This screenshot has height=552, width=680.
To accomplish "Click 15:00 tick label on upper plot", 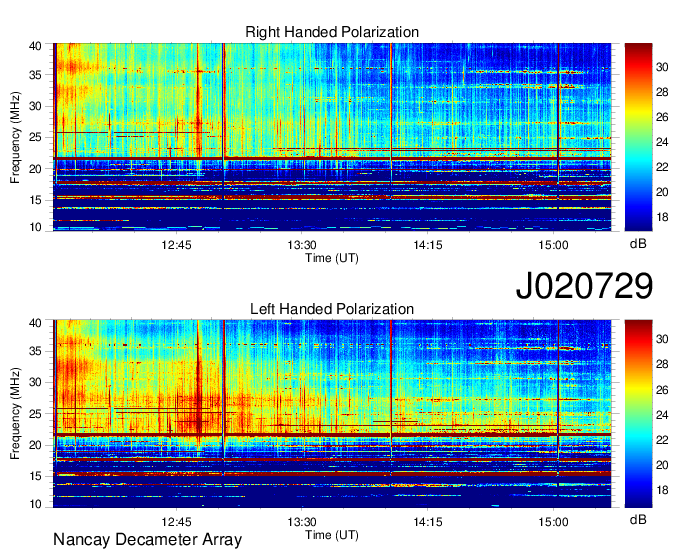I will click(553, 245).
